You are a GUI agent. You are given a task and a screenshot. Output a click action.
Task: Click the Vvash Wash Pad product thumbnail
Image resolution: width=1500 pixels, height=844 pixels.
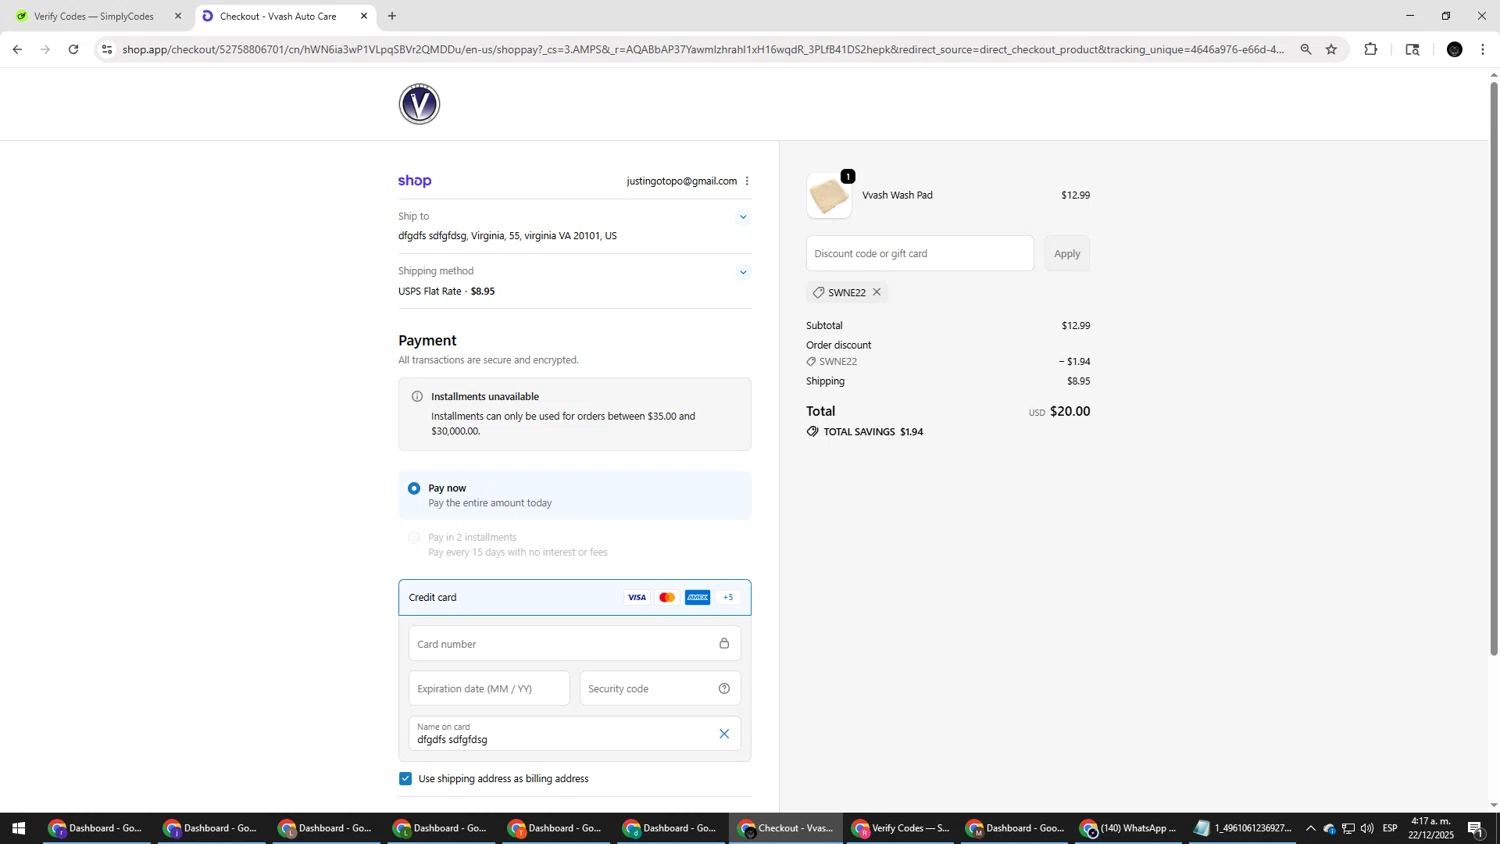tap(829, 196)
